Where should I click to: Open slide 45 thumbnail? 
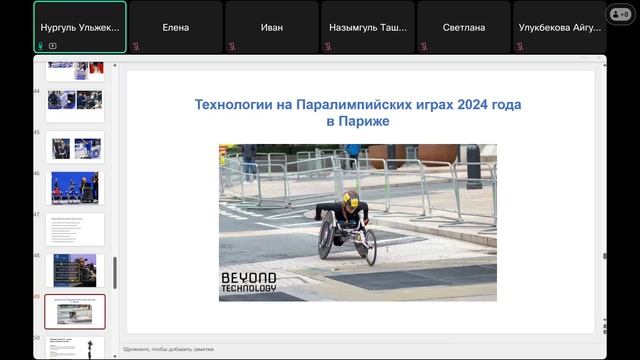[x=75, y=147]
